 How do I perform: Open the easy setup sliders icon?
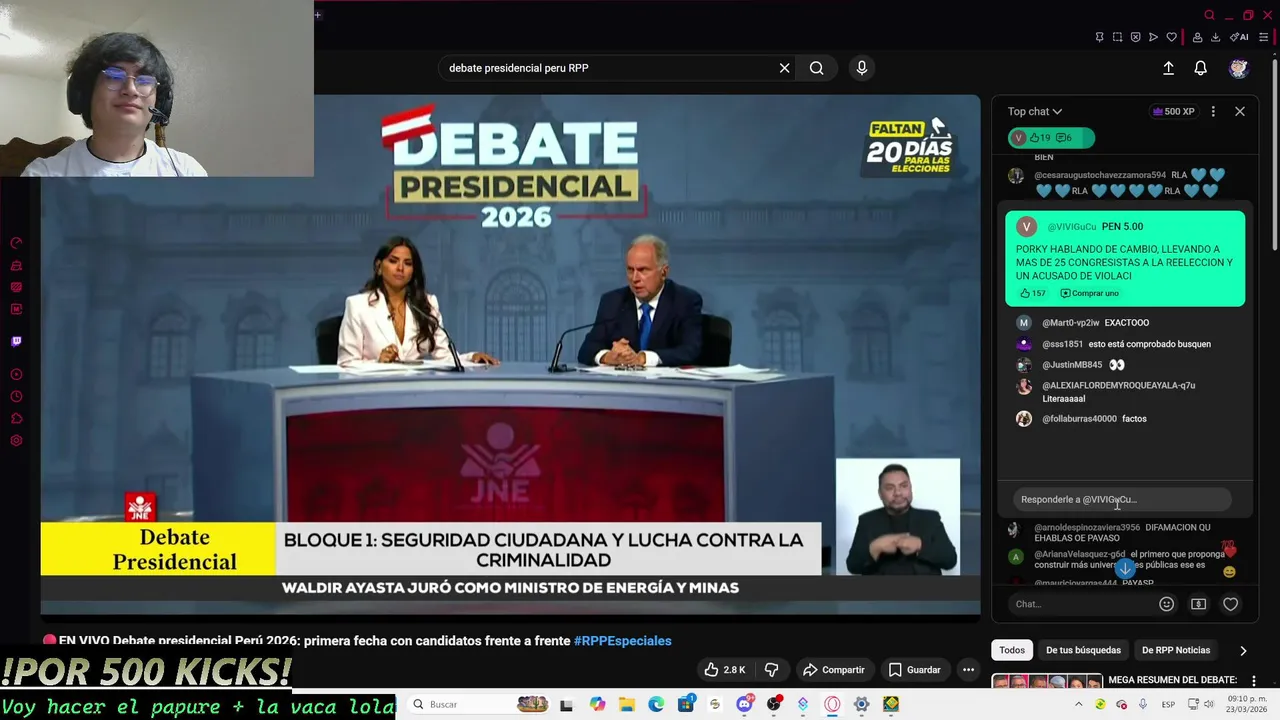pos(1263,37)
